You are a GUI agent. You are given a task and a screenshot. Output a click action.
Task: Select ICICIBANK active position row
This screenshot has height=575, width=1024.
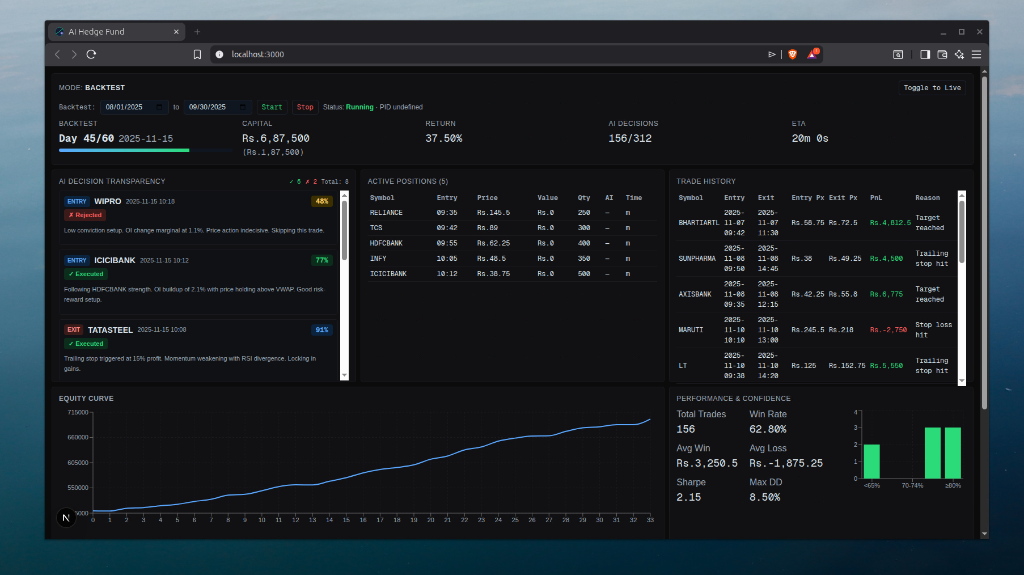click(511, 274)
